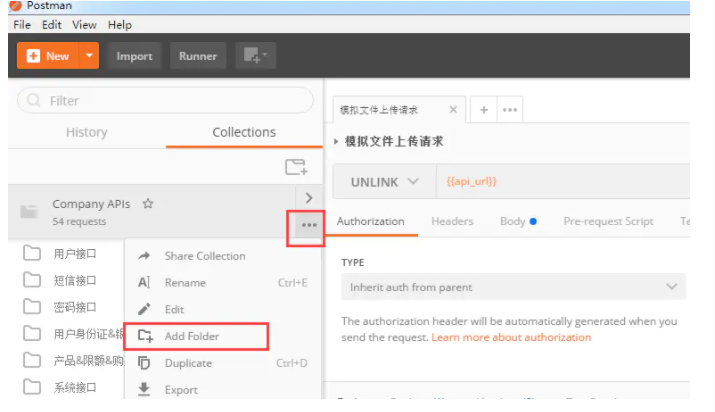Click the Rename text-cursor icon
Screen dimensions: 715x412
pos(144,283)
